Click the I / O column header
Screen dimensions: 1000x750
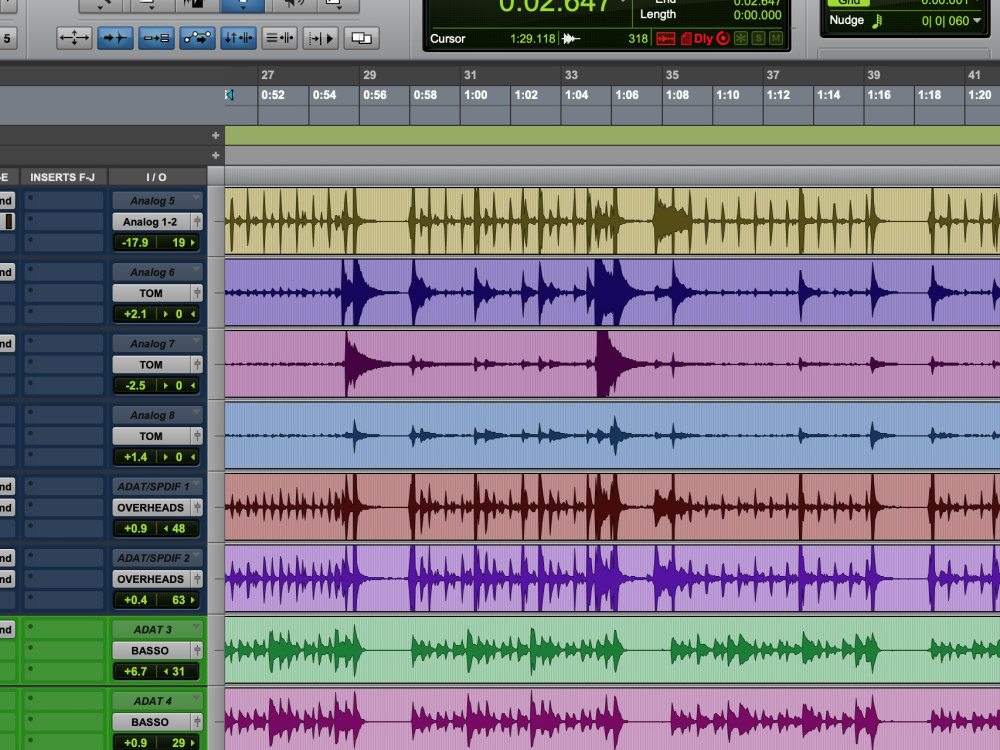157,177
